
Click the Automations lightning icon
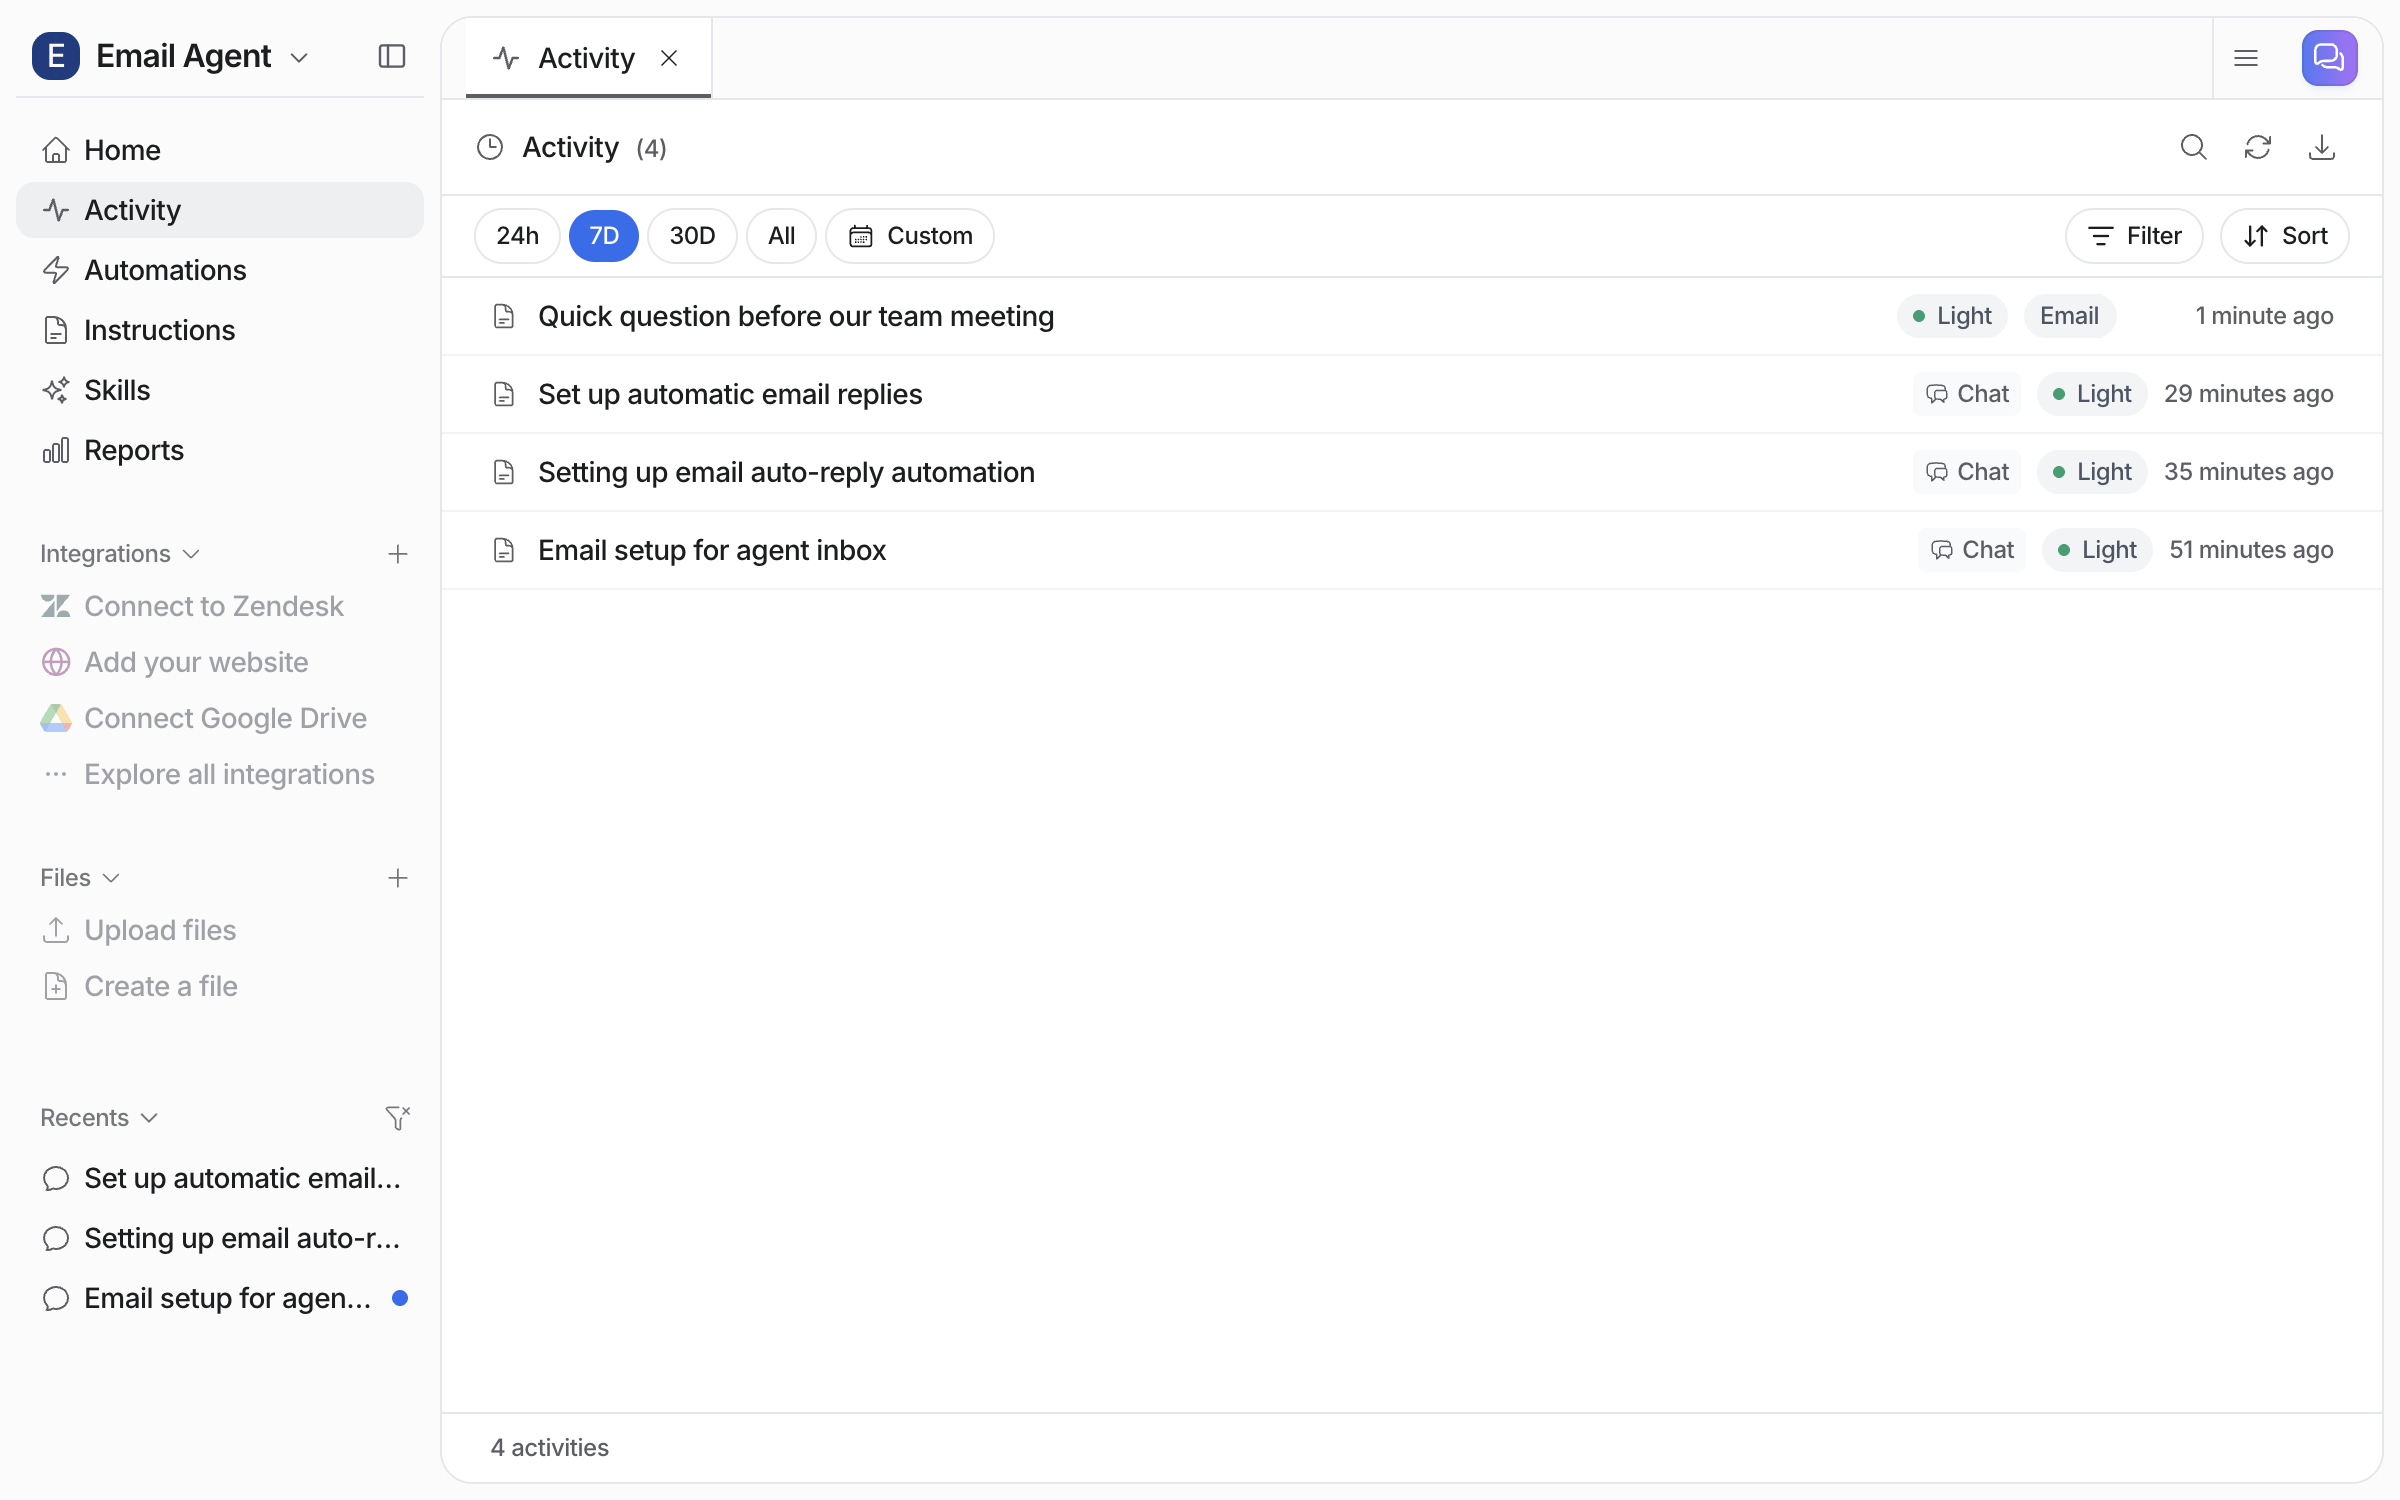[x=56, y=270]
